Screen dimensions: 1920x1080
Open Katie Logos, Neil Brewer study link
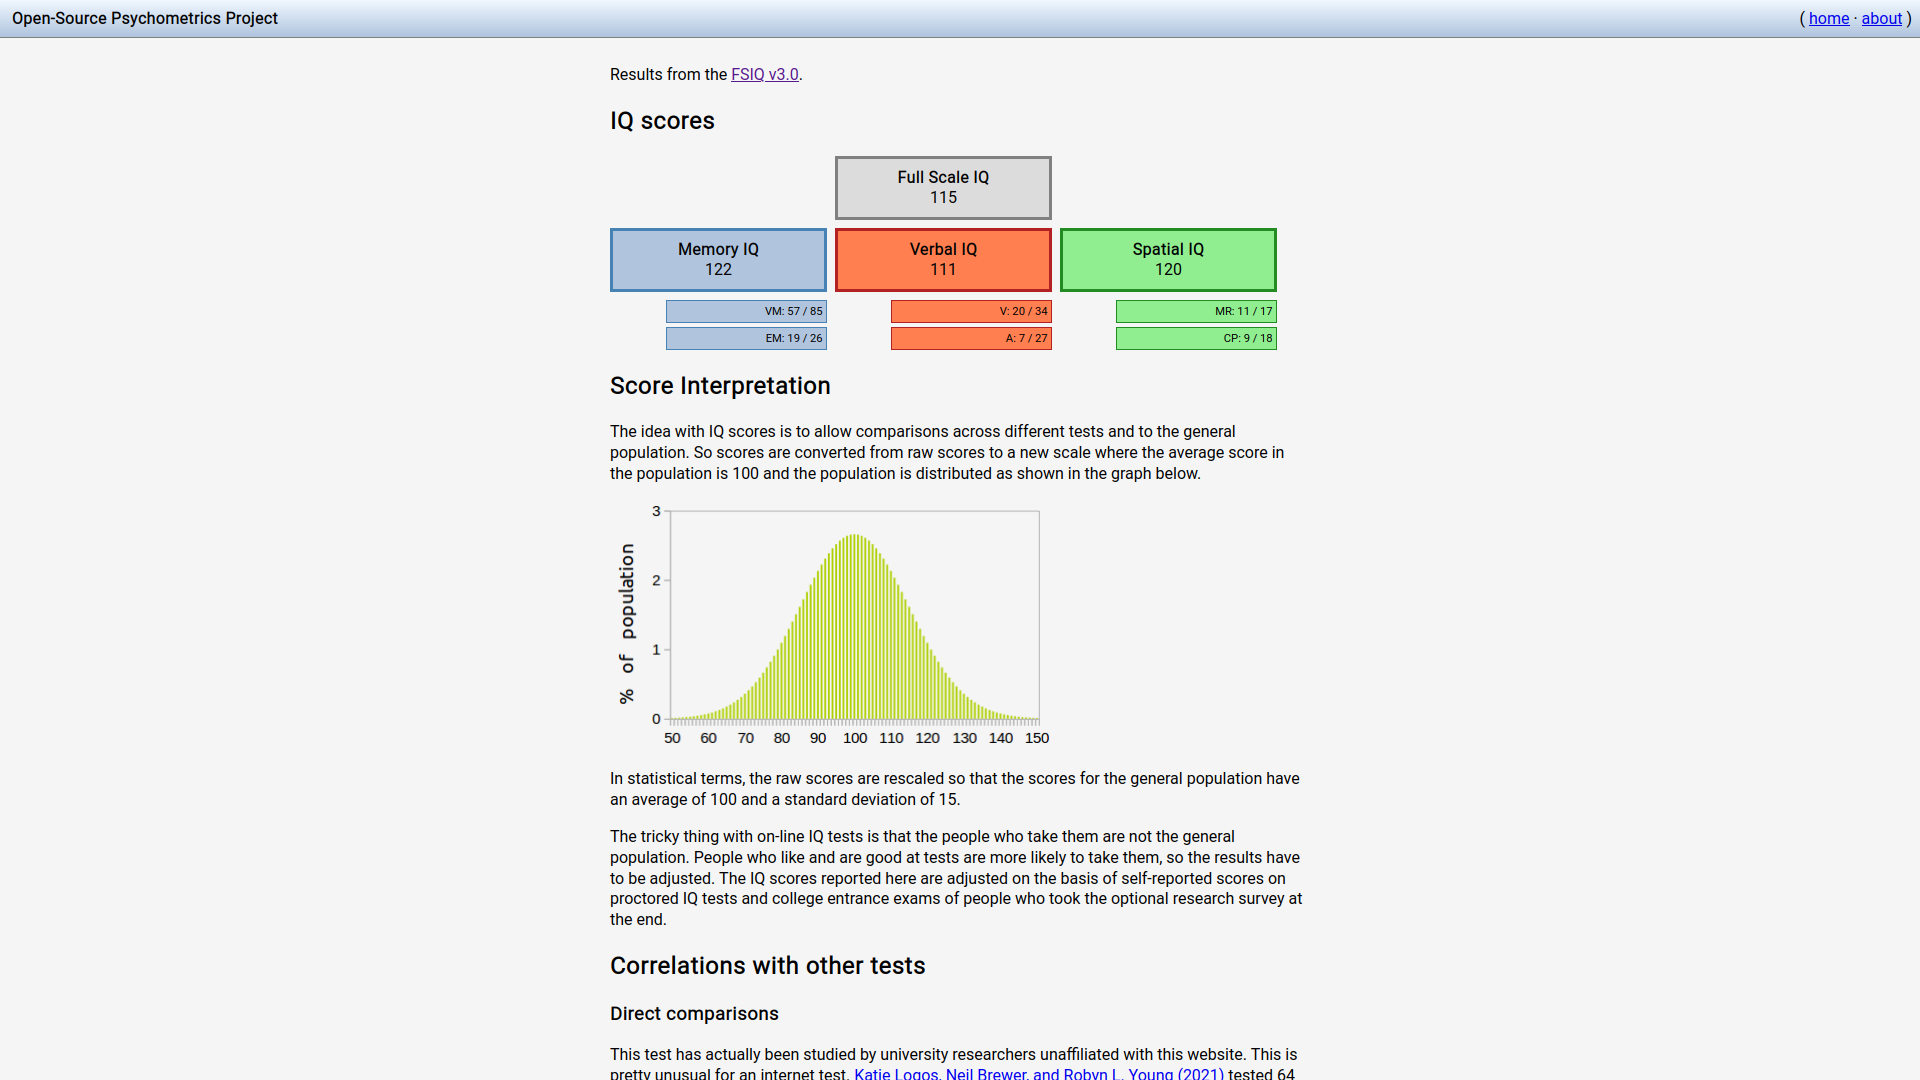click(1038, 1073)
